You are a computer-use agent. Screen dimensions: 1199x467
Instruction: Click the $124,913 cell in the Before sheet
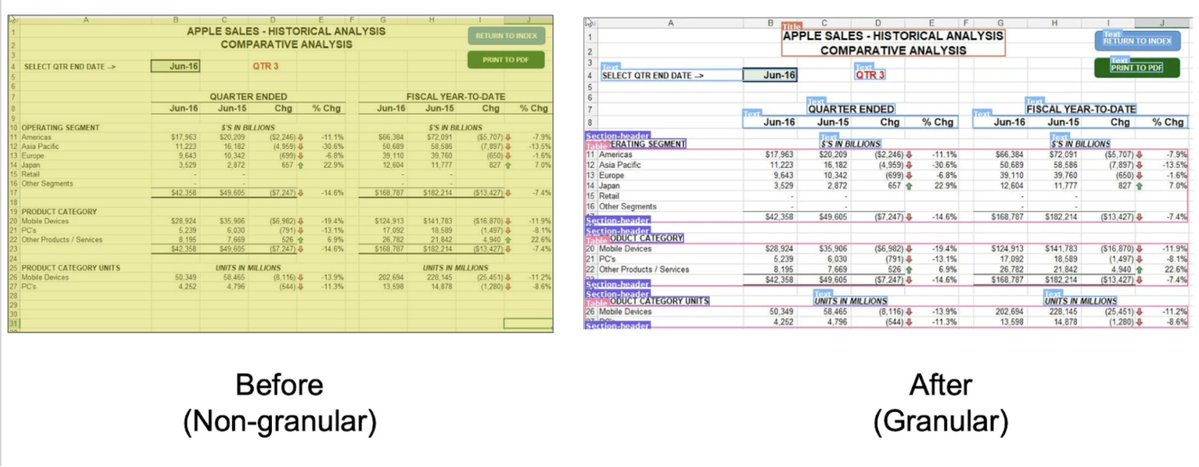click(391, 221)
